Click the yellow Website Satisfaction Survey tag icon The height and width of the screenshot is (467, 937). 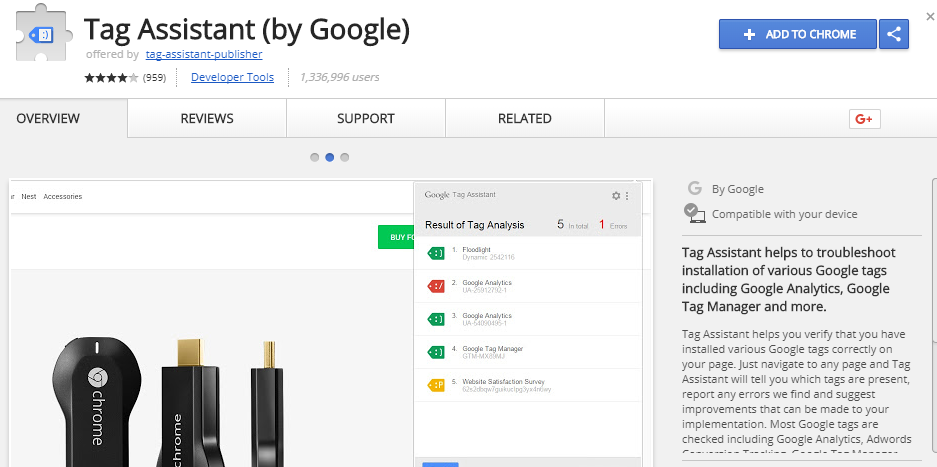coord(436,385)
